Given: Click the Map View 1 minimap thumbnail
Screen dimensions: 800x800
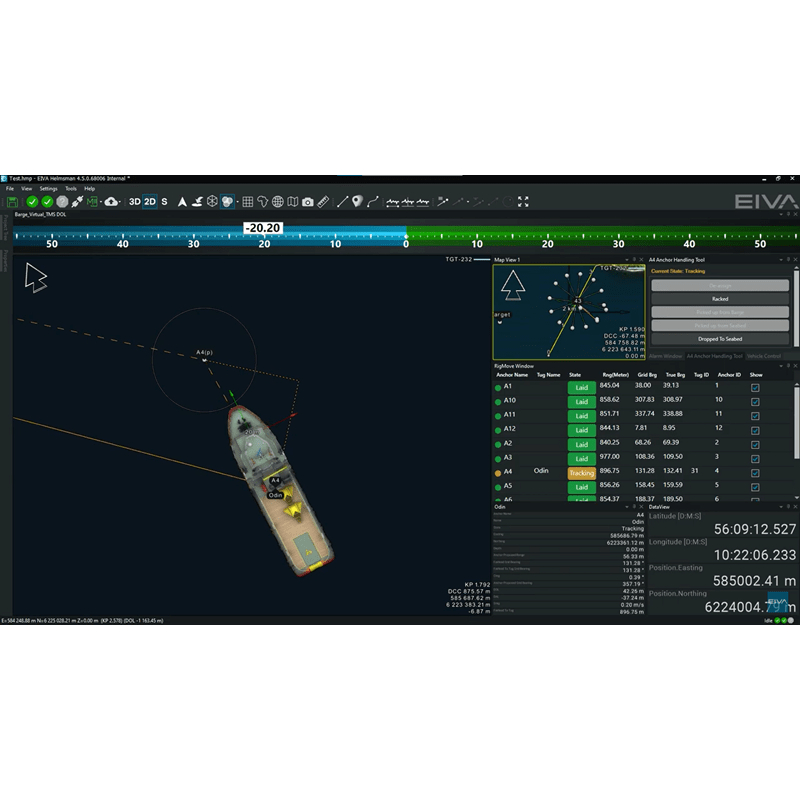Looking at the screenshot, I should point(569,312).
